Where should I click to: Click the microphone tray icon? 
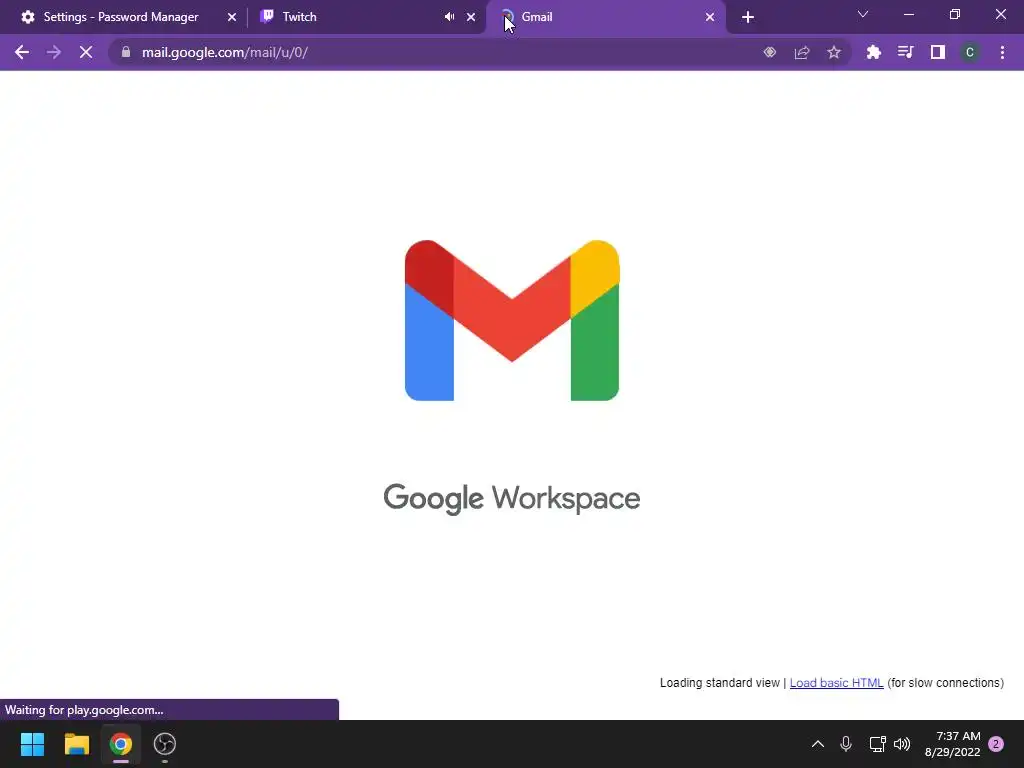(x=846, y=744)
